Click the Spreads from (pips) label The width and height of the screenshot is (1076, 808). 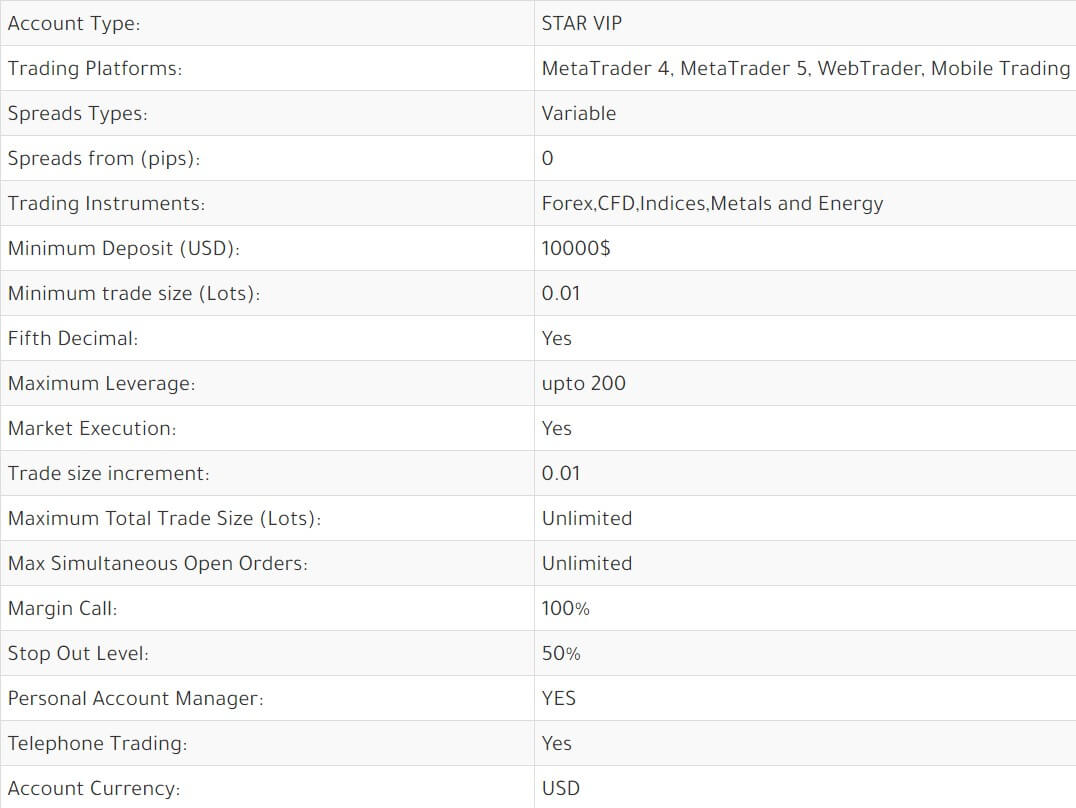[x=104, y=159]
